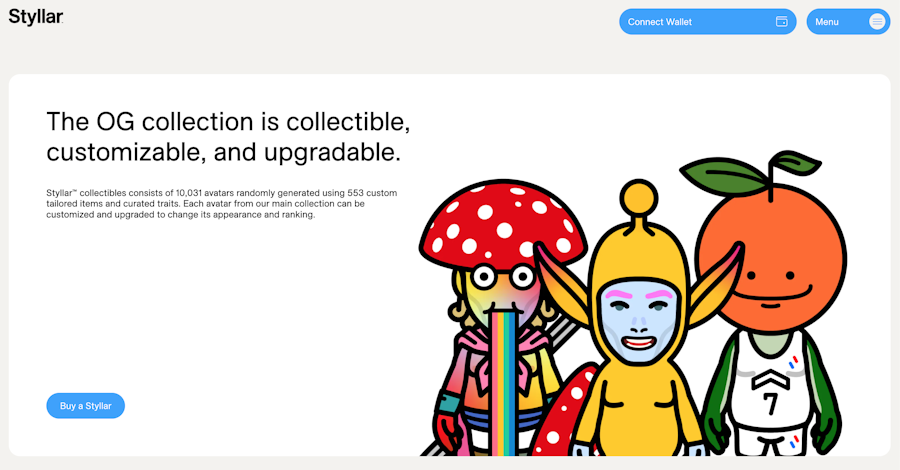Click the Buy a Styllar button
Image resolution: width=900 pixels, height=470 pixels.
click(x=86, y=406)
